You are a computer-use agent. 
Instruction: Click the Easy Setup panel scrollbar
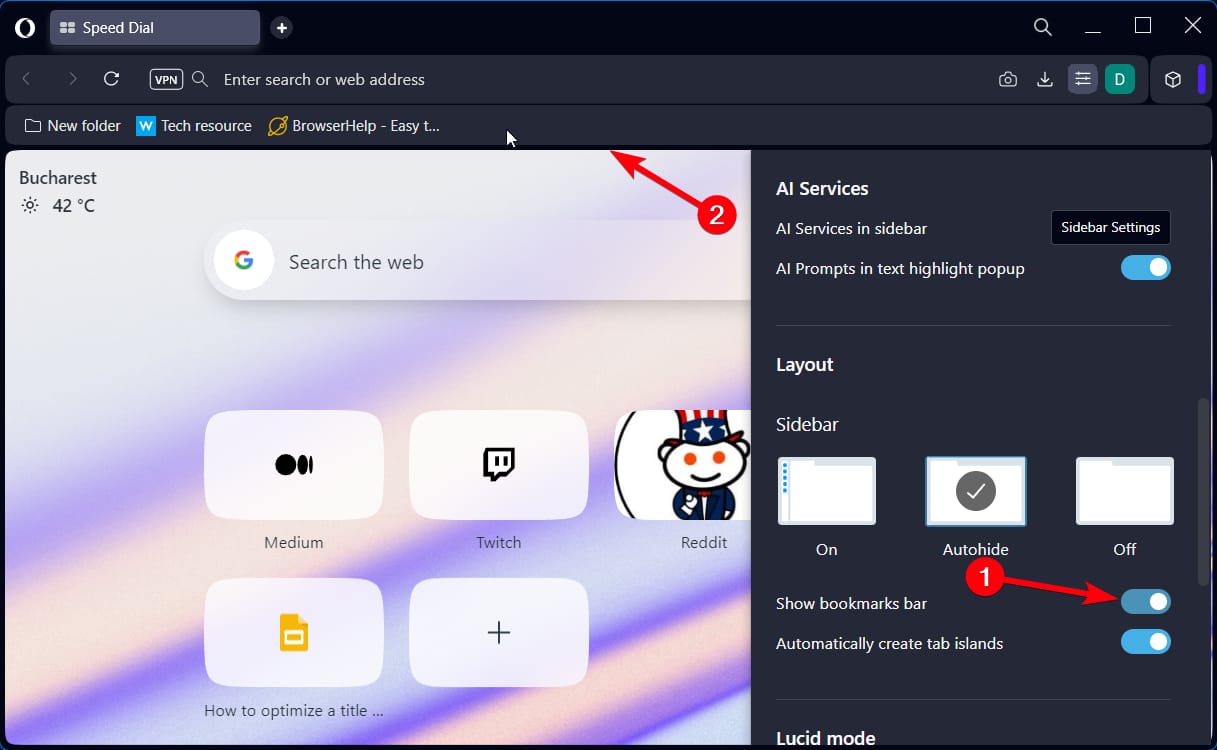pos(1203,492)
